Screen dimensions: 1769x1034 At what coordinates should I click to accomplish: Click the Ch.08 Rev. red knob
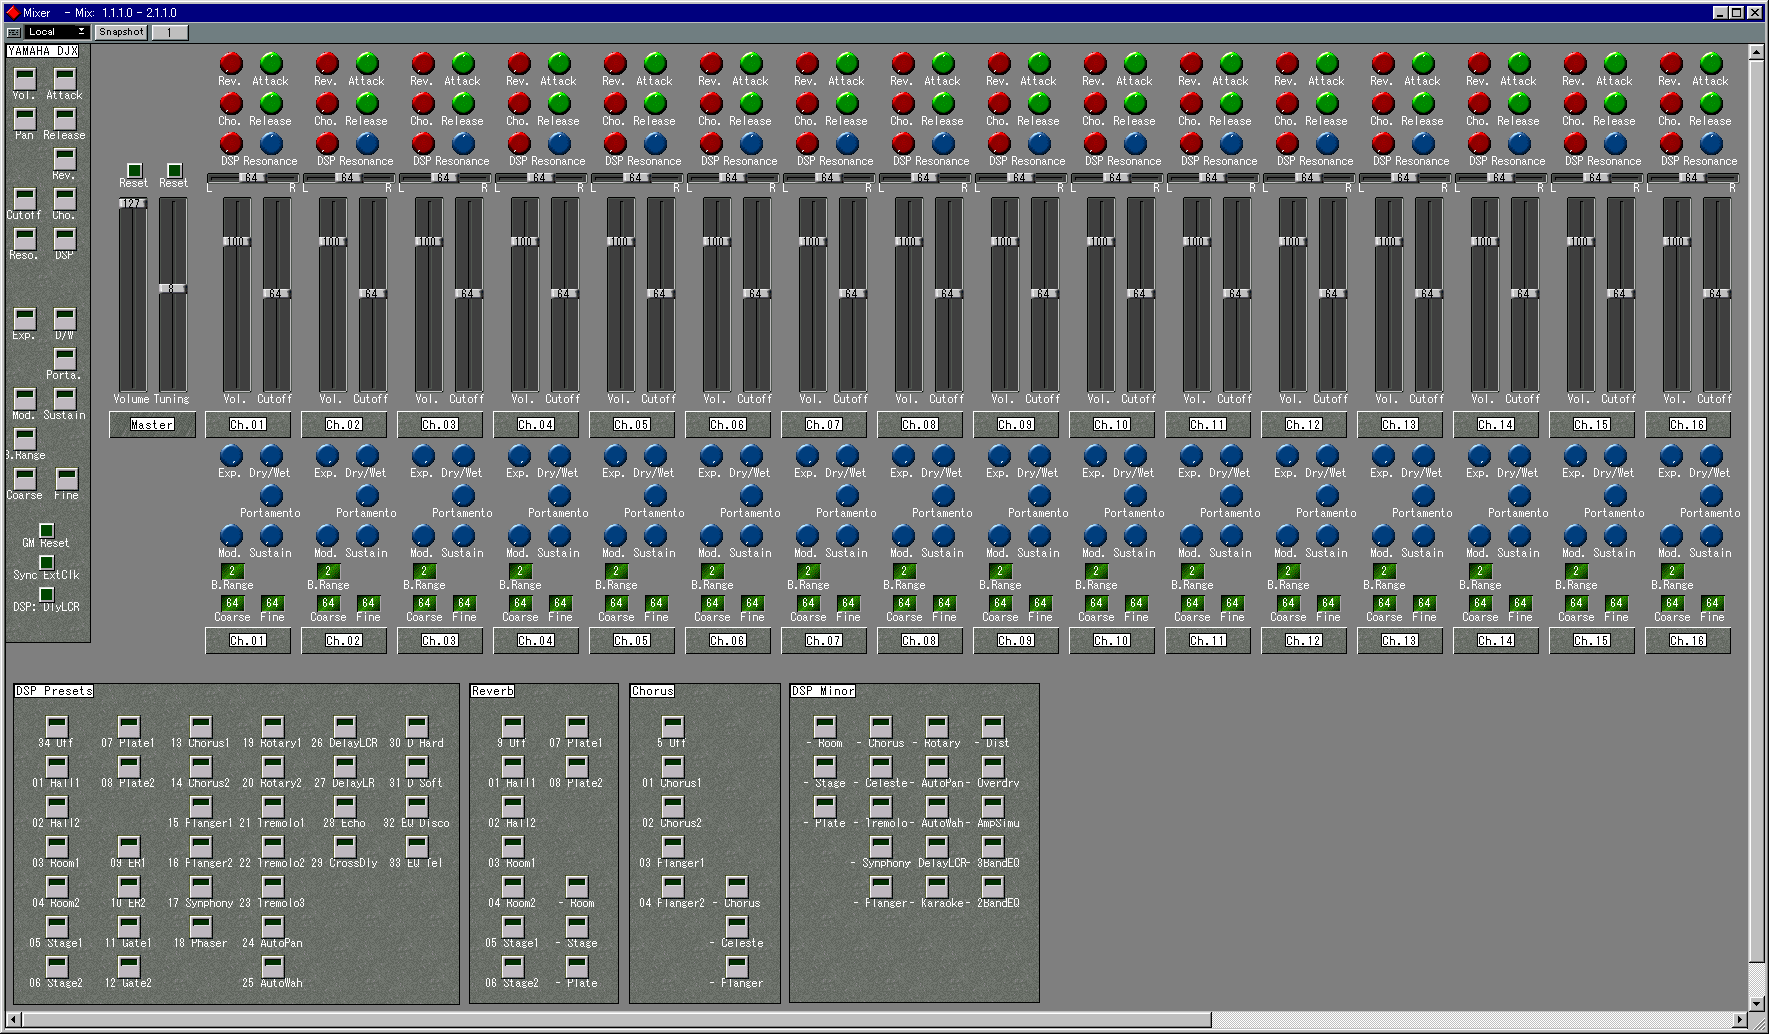[903, 64]
